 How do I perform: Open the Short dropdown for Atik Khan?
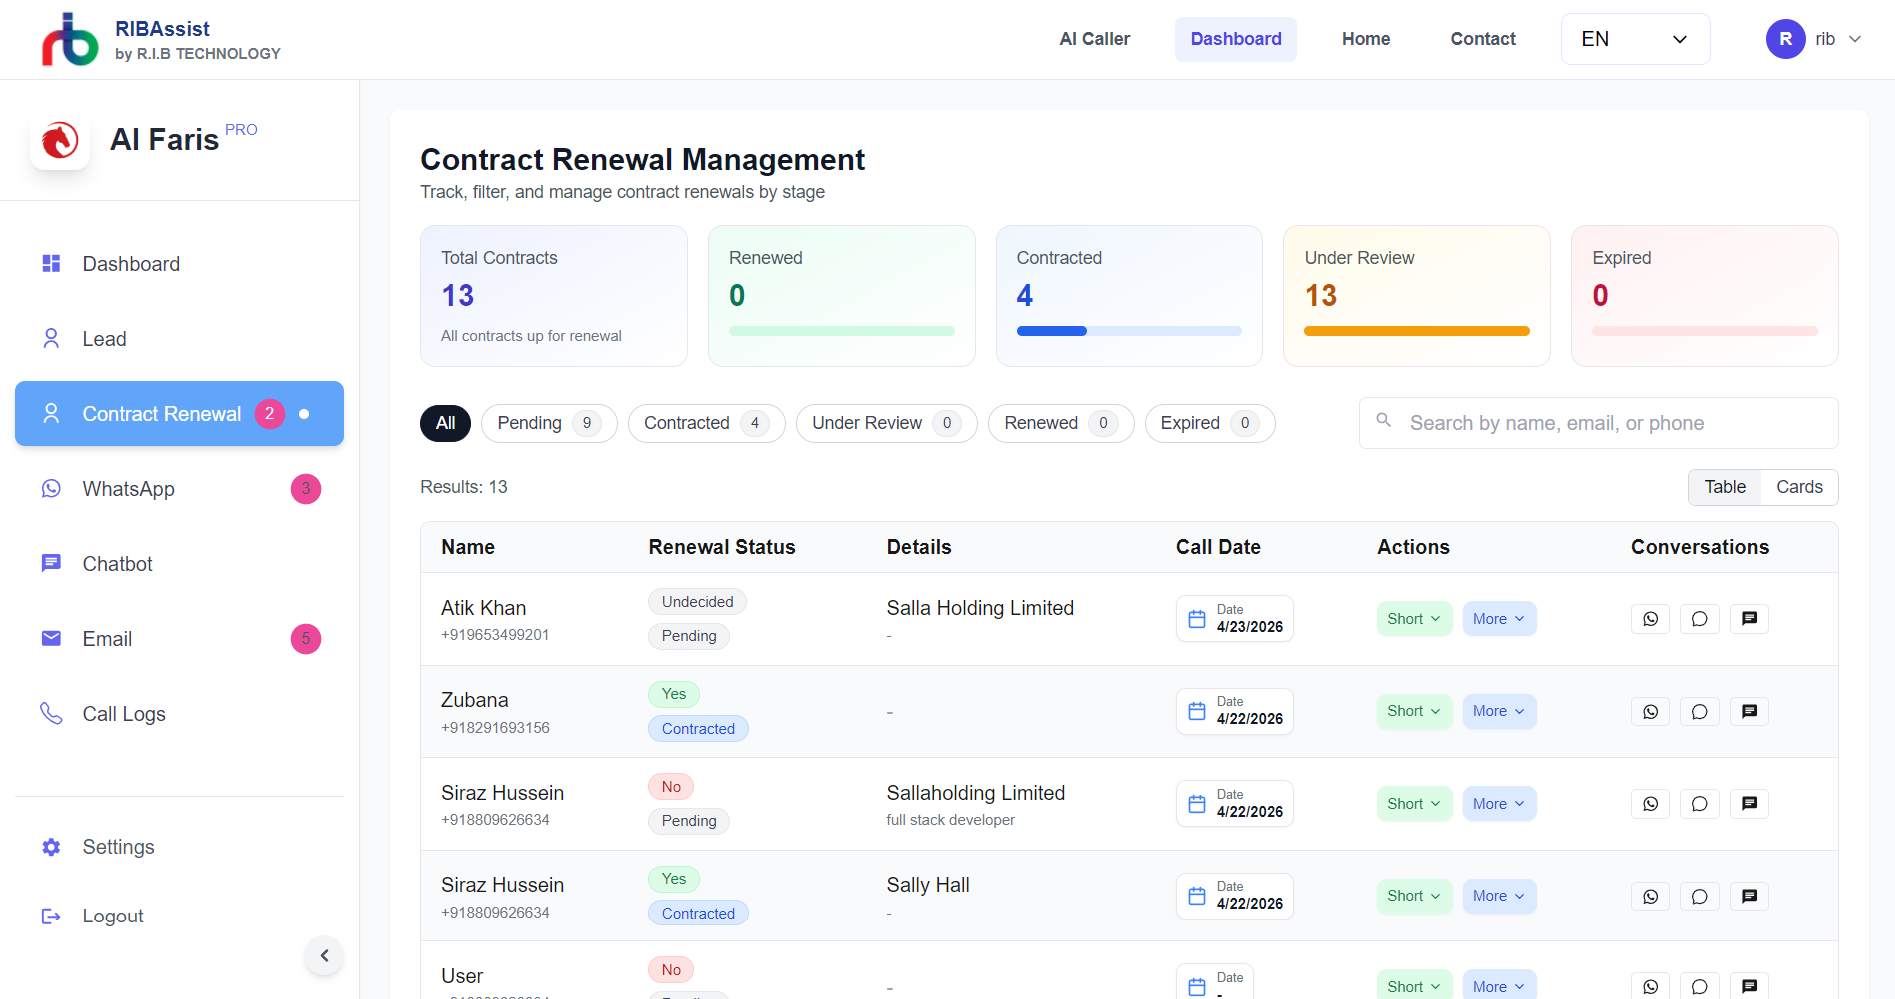[1413, 619]
